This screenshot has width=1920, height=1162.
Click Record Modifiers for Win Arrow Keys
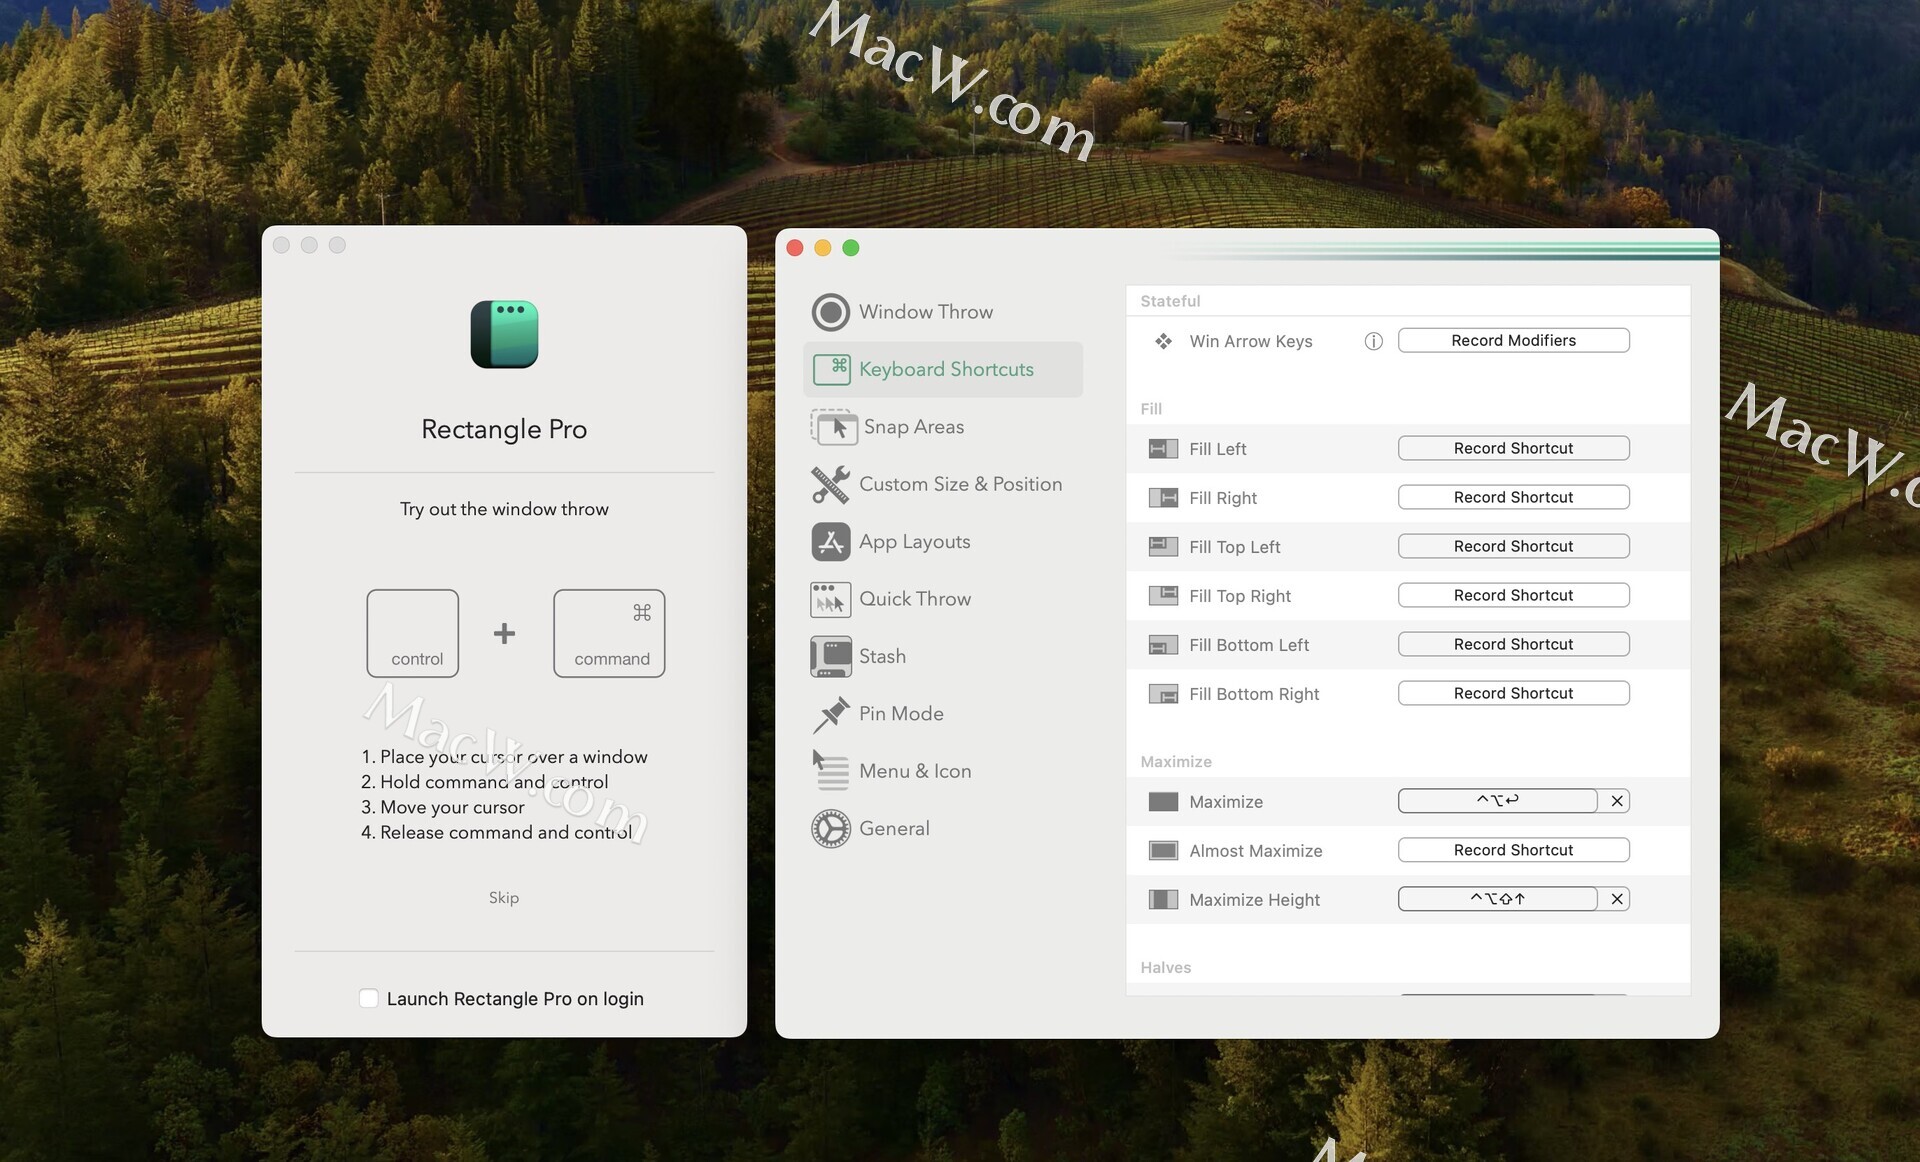click(1513, 340)
